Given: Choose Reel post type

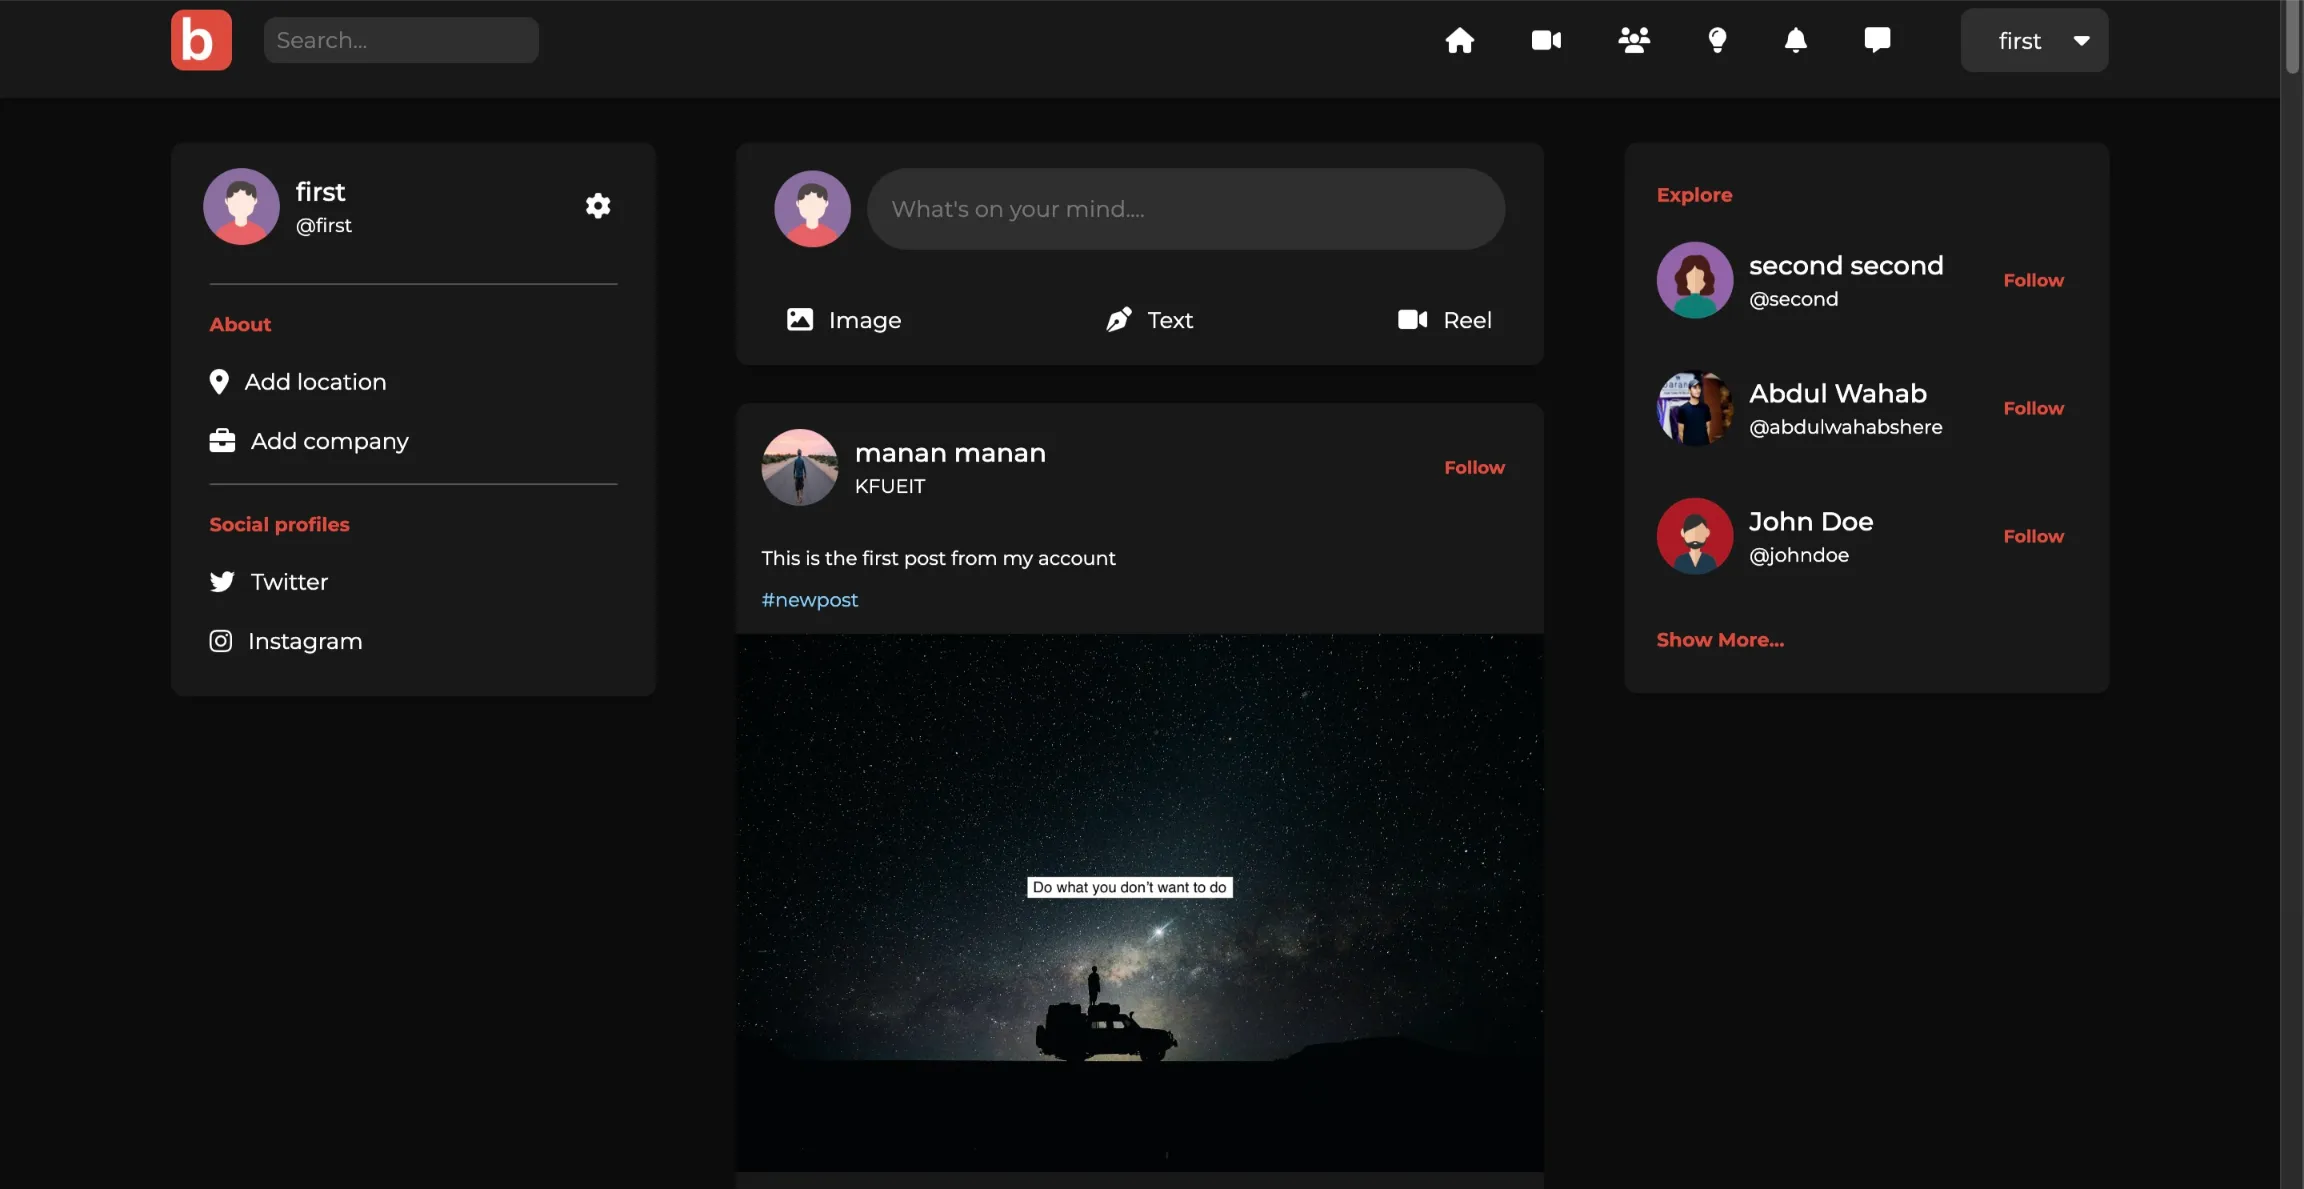Looking at the screenshot, I should coord(1444,320).
